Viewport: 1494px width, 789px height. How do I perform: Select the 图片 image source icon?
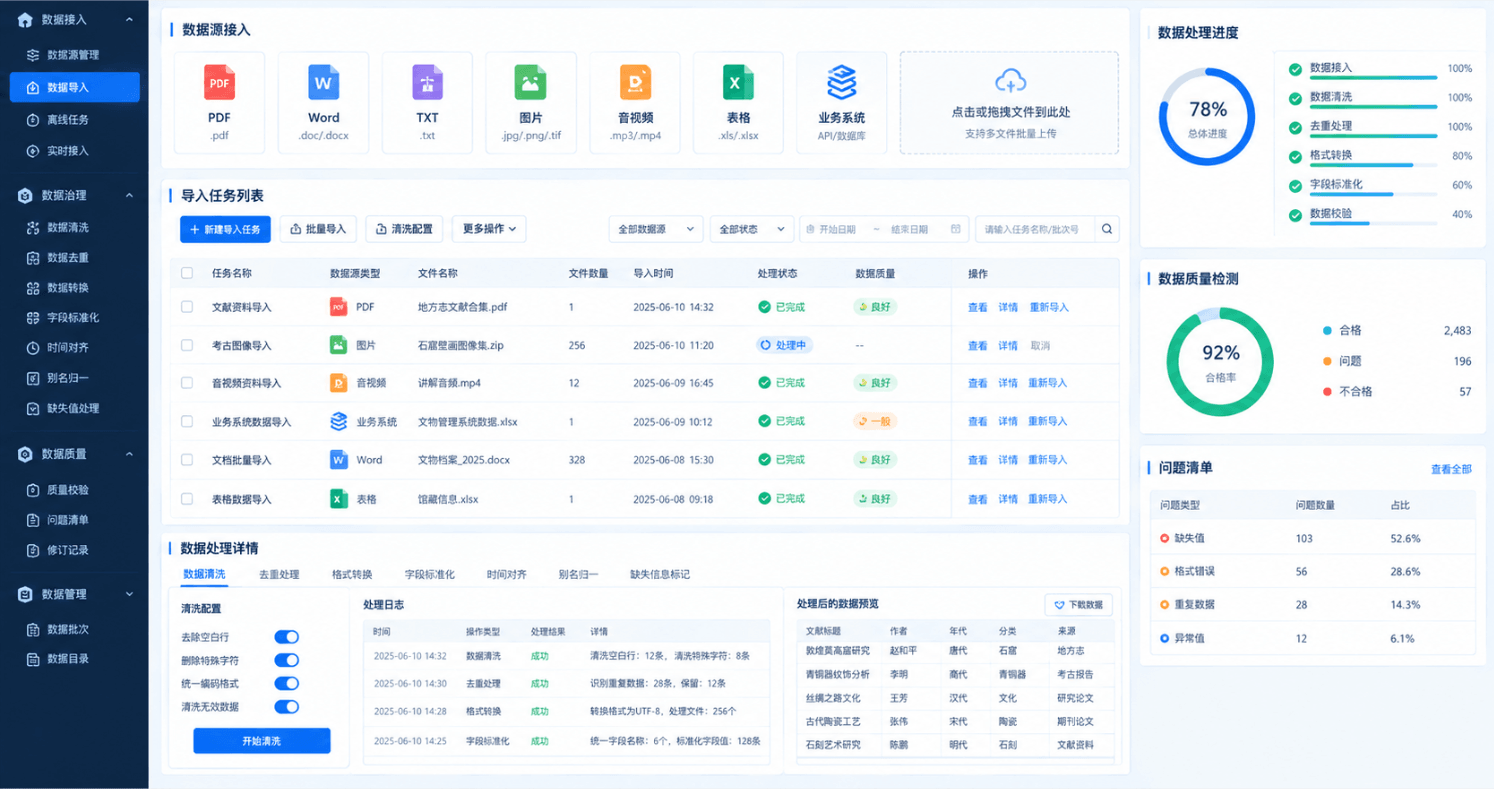[531, 83]
